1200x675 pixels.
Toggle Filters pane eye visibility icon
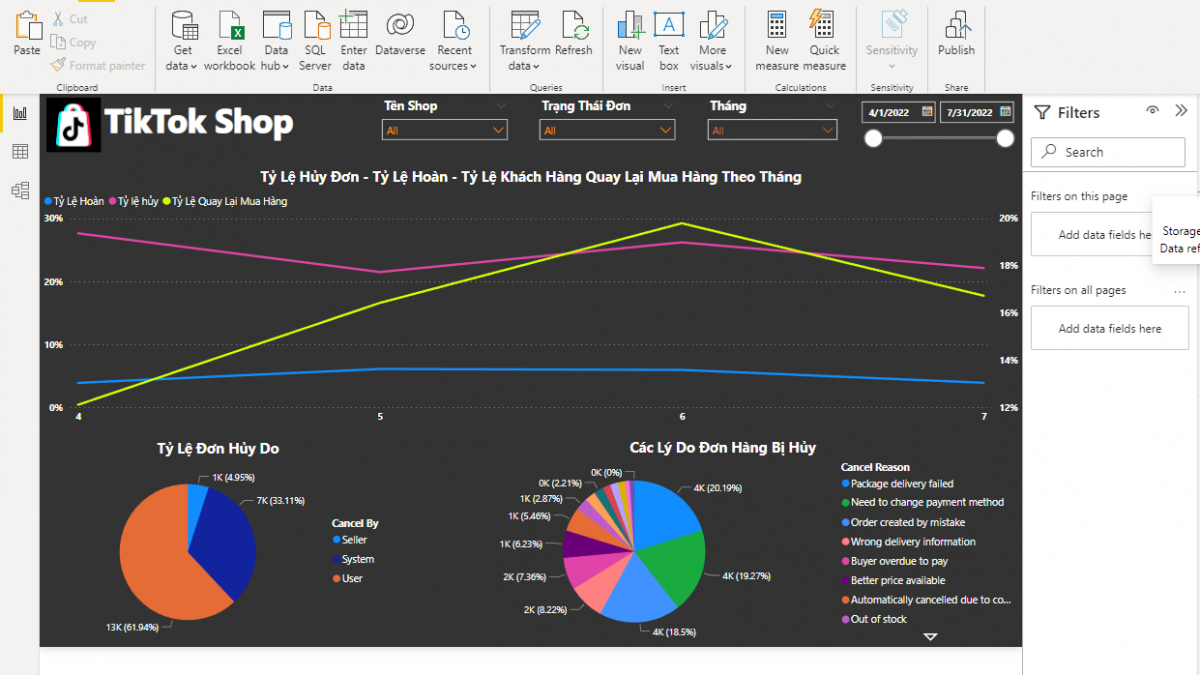coord(1153,112)
